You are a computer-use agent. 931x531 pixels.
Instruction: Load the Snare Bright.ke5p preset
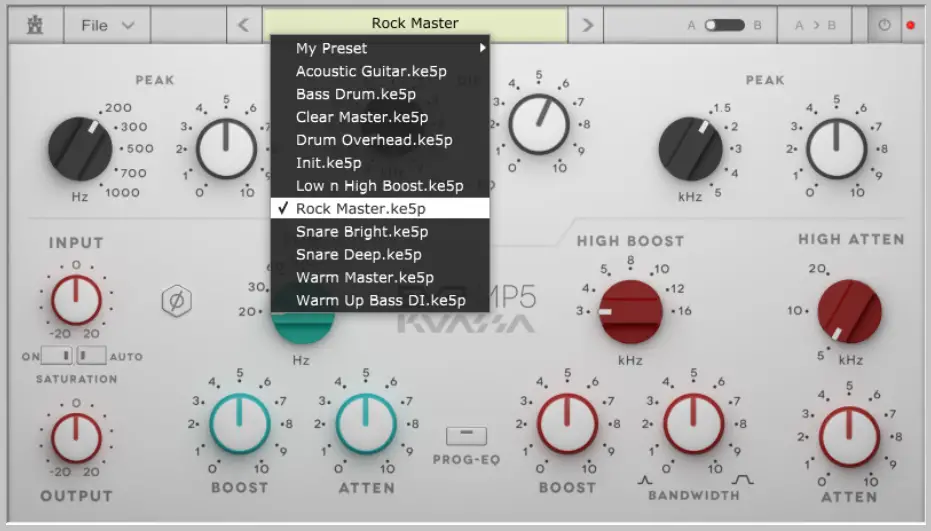click(380, 232)
